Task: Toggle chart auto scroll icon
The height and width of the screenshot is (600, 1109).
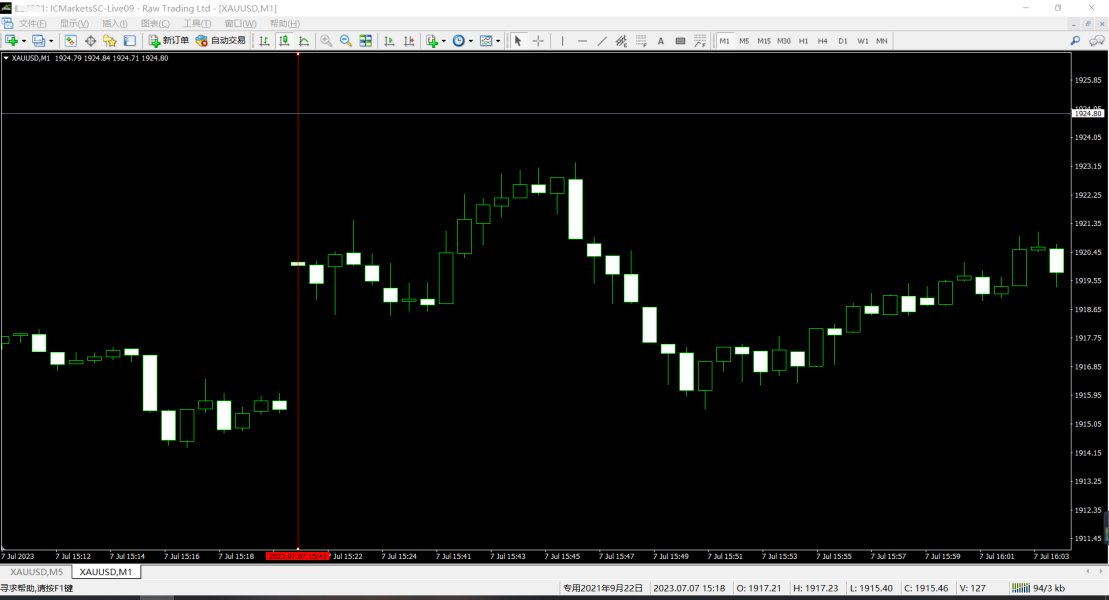Action: click(x=389, y=41)
